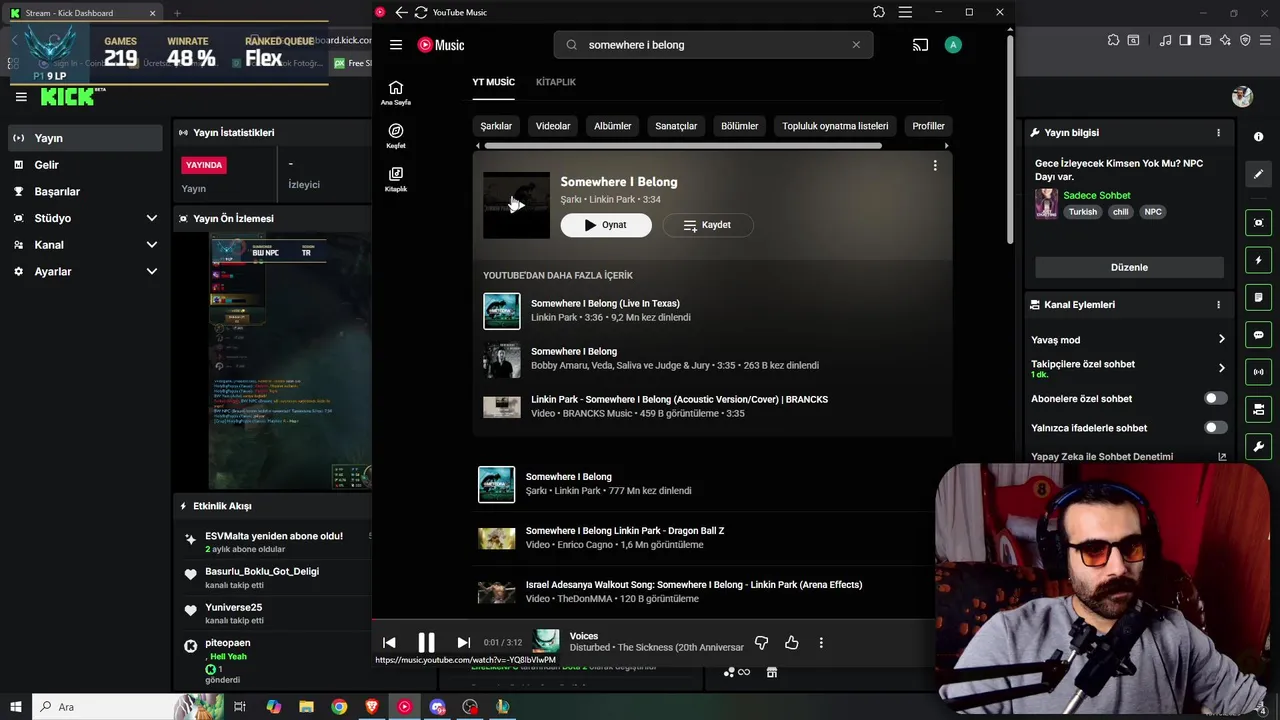Switch to the KİTAPLIK search tab
Image resolution: width=1280 pixels, height=720 pixels.
(556, 82)
